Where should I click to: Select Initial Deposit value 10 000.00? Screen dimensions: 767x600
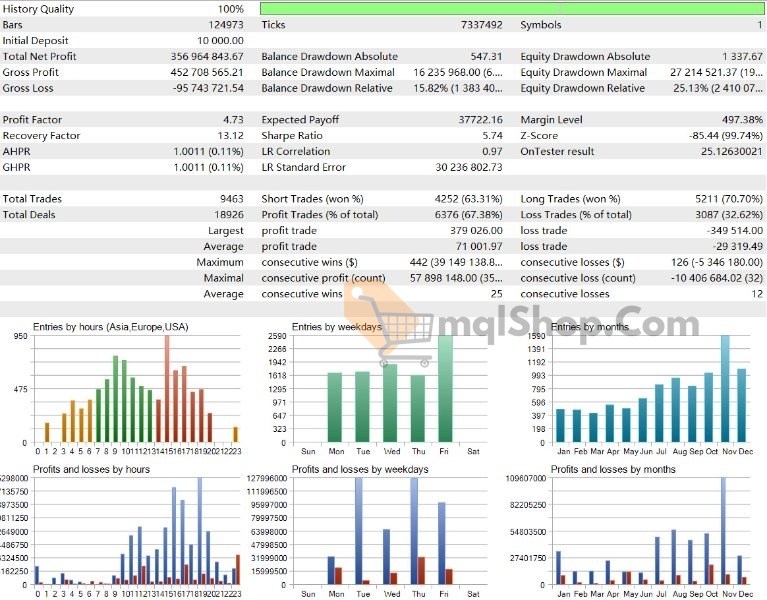220,41
